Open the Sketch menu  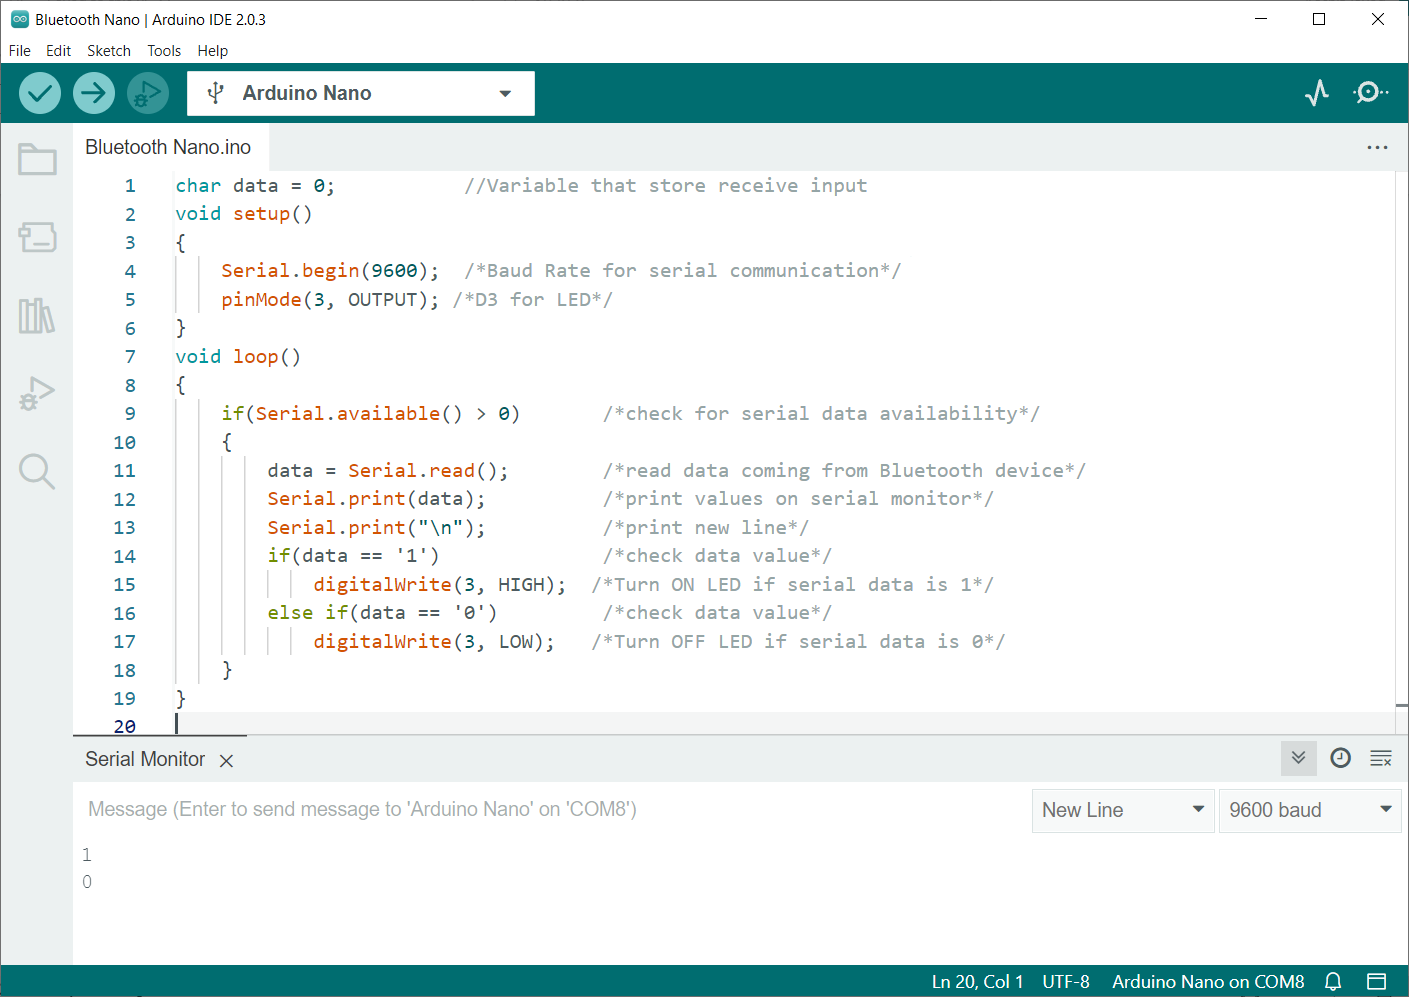click(x=109, y=51)
